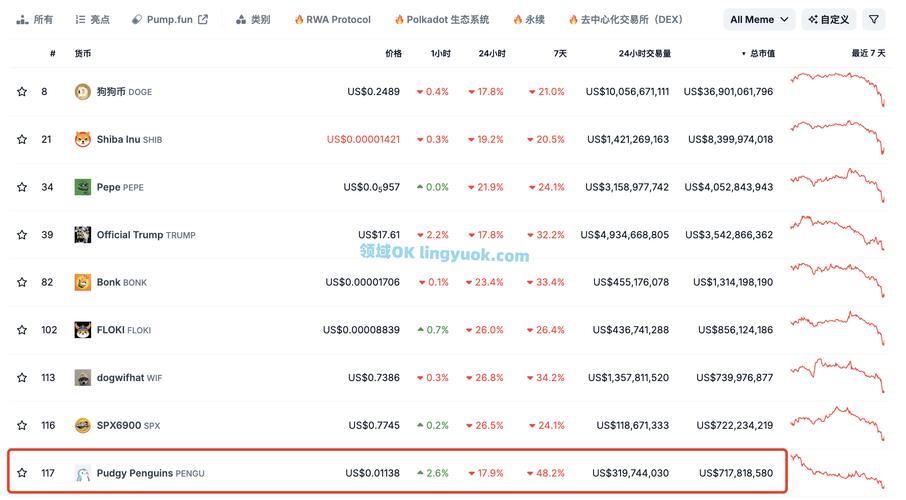This screenshot has width=906, height=500.
Task: View the SPX6900 7-day sparkline
Action: coord(837,423)
